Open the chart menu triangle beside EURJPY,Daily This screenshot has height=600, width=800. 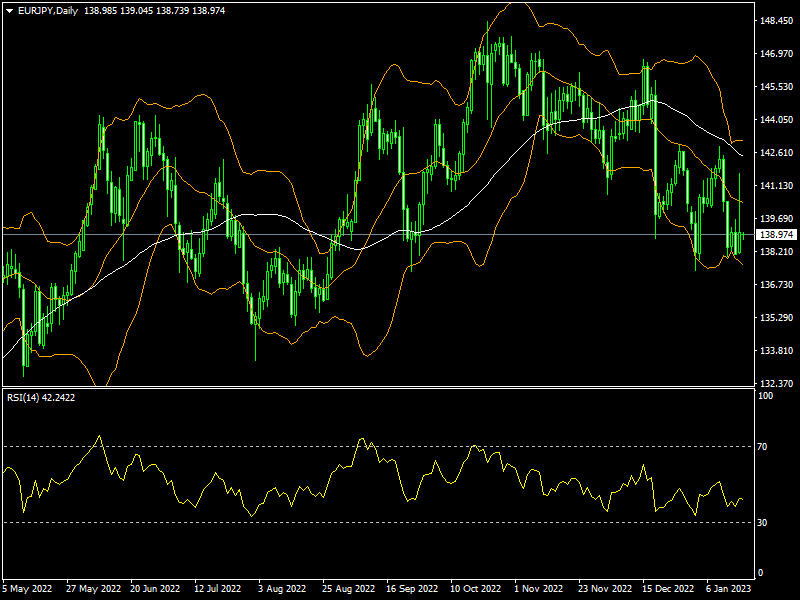coord(9,11)
